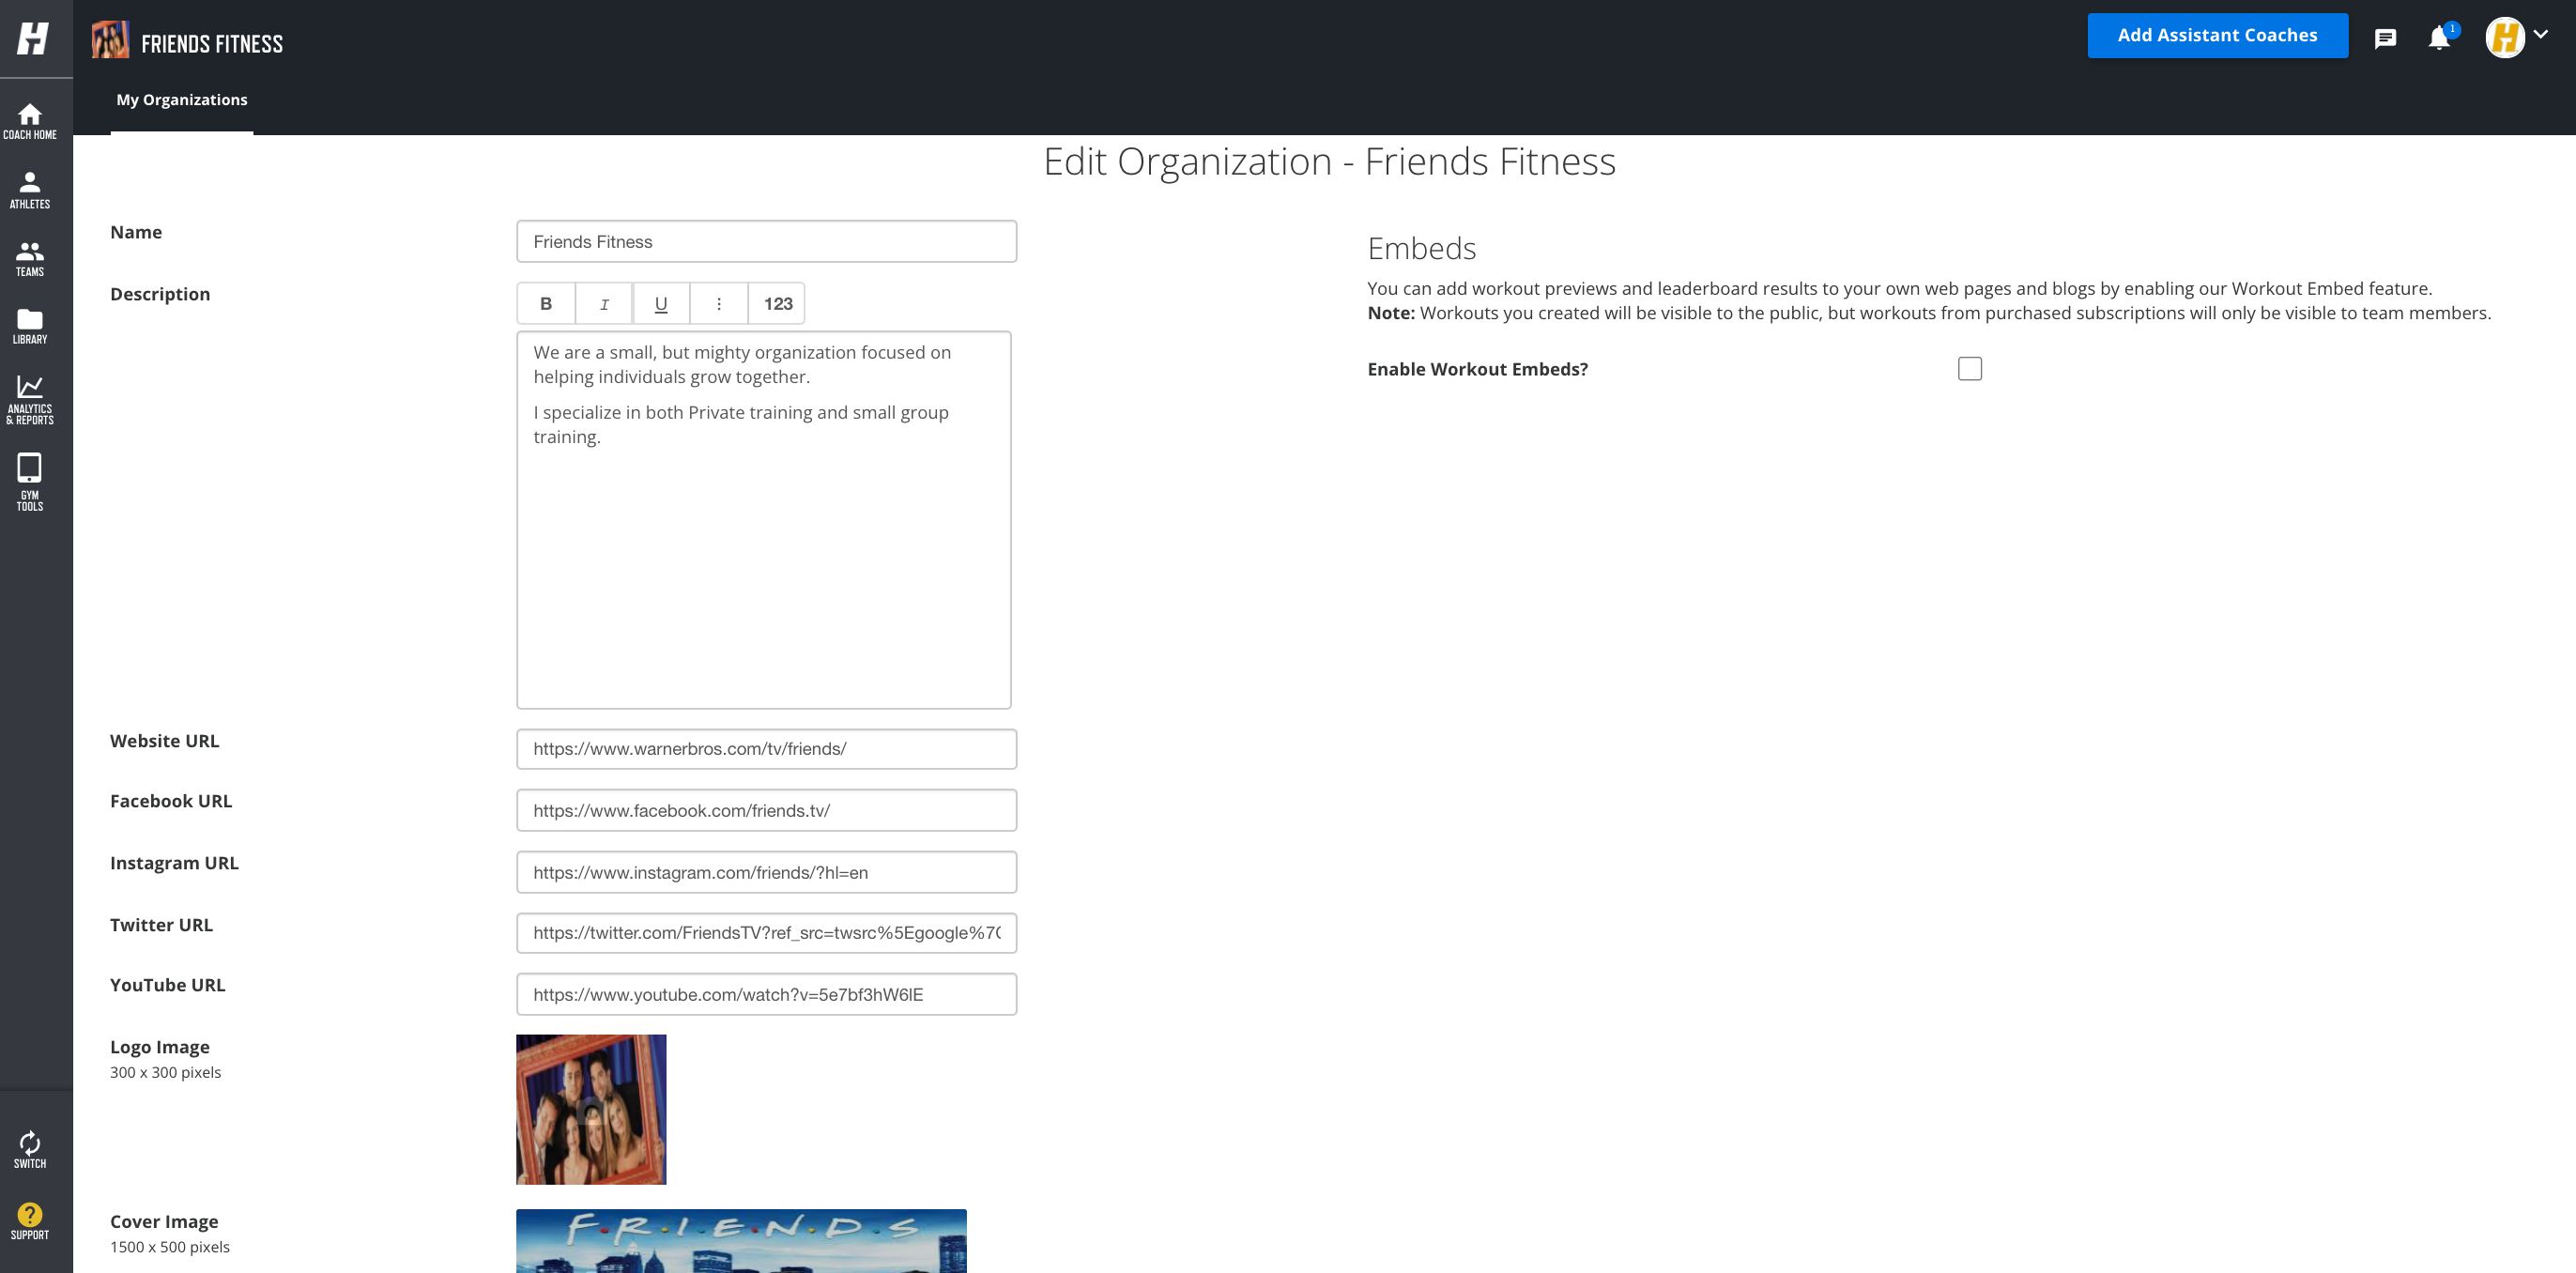Go to Coach Home in sidebar

[x=30, y=121]
